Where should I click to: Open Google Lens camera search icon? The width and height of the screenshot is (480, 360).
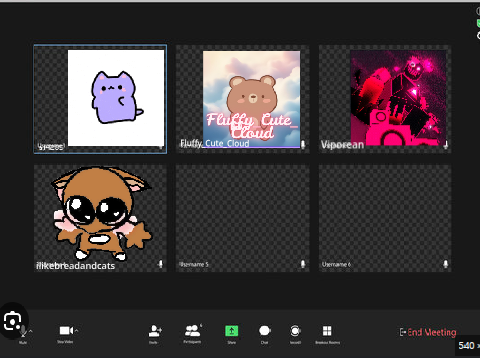(x=12, y=321)
